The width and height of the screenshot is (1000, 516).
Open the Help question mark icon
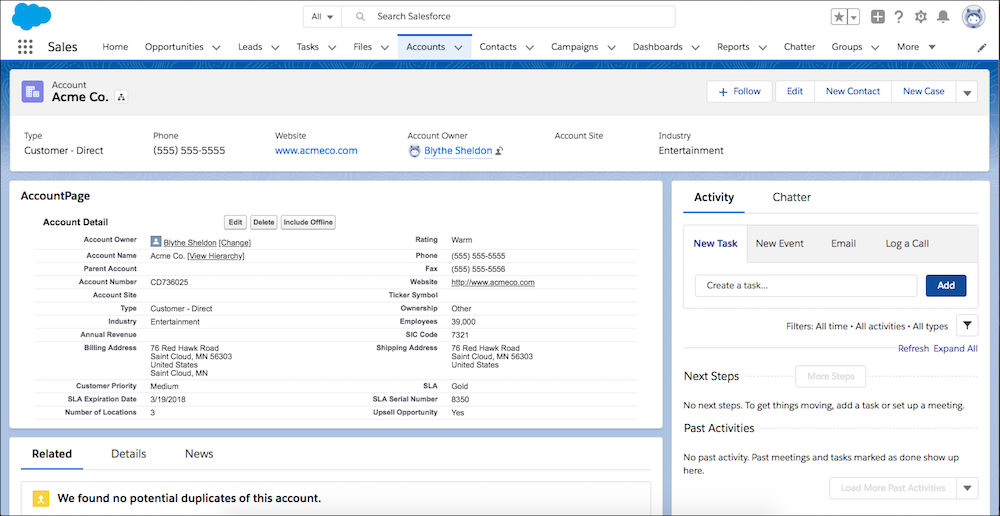899,17
